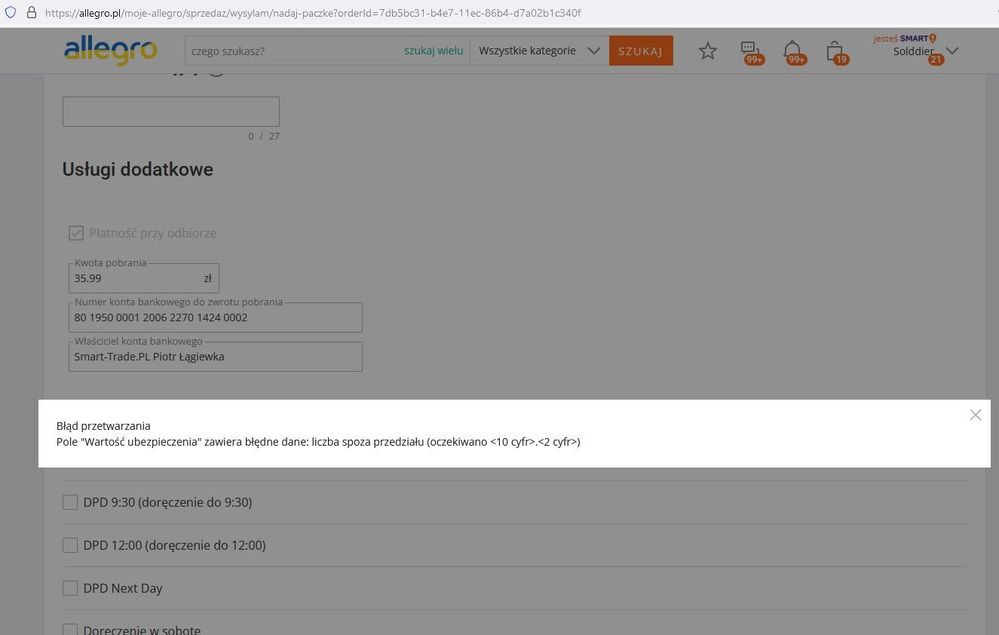Click the "szukaj wielu" link

(433, 51)
